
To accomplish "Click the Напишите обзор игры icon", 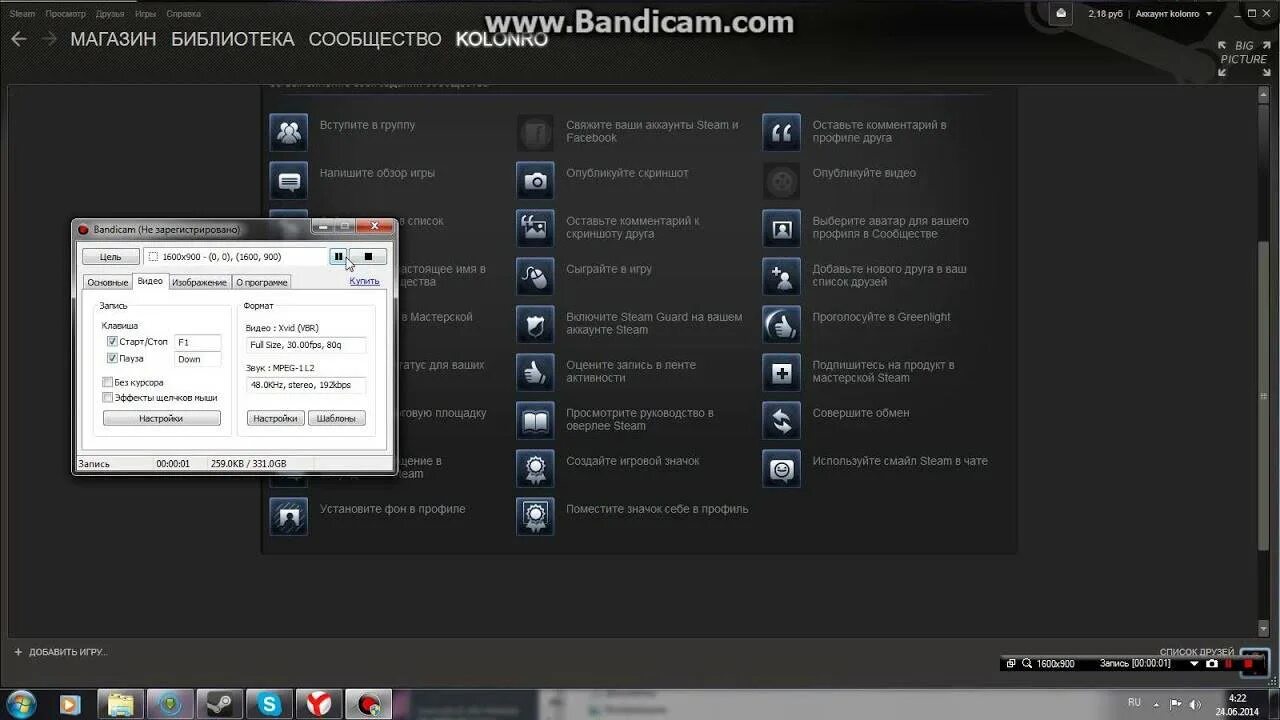I will pyautogui.click(x=289, y=180).
